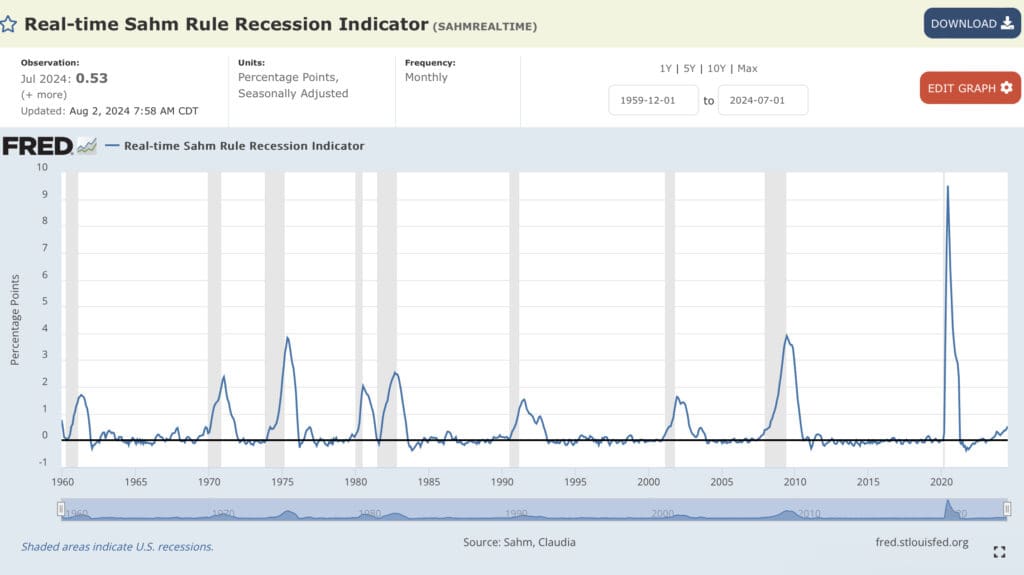Screen dimensions: 1024x575
Task: Click the series legend label text
Action: pos(244,146)
